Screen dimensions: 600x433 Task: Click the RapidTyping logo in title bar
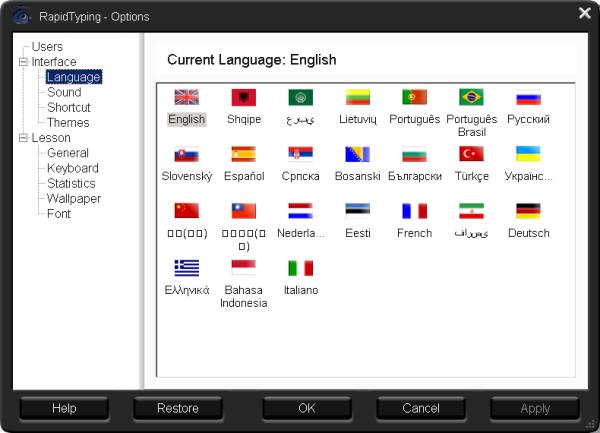tap(21, 16)
